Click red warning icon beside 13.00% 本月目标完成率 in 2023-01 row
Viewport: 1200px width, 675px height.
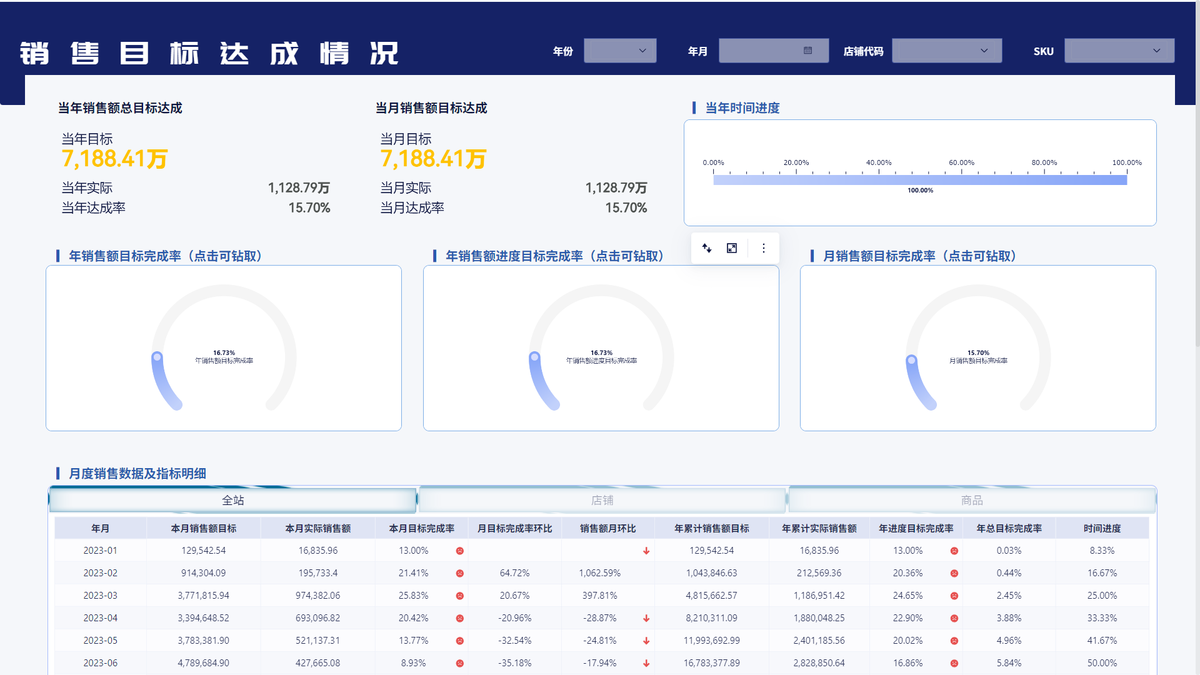click(460, 550)
